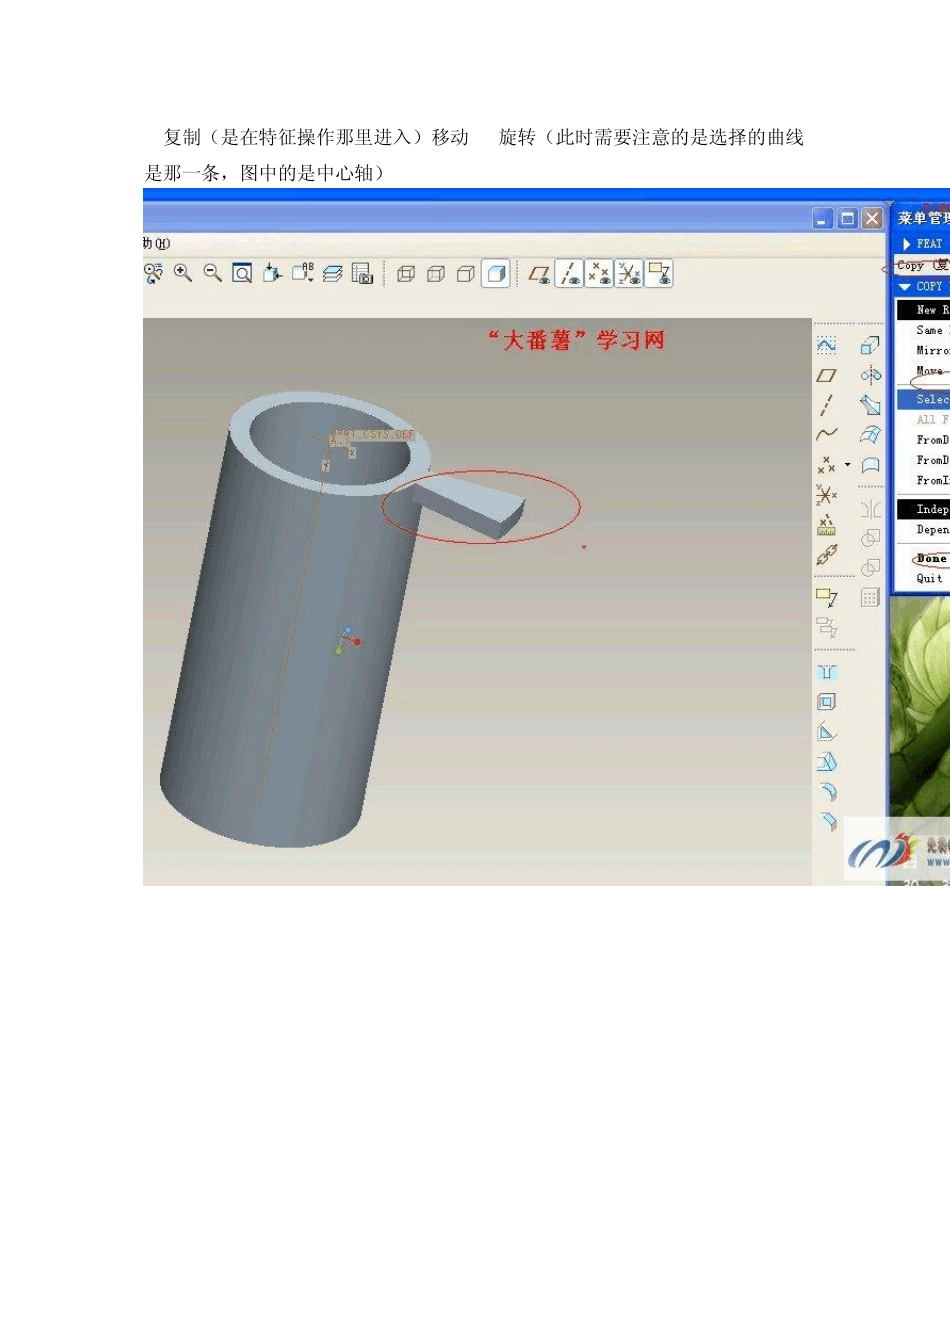Choose Same Refs in COPY menu

point(923,330)
